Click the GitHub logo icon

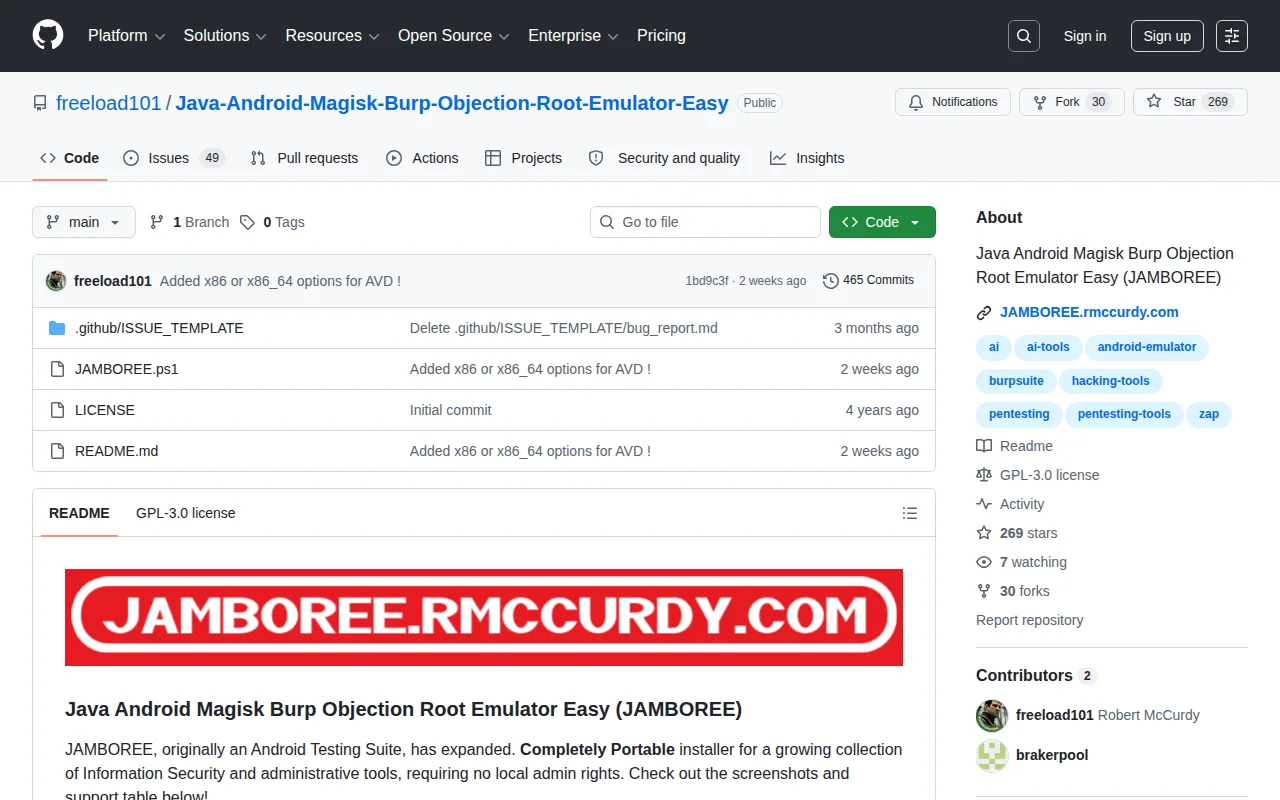click(x=48, y=36)
